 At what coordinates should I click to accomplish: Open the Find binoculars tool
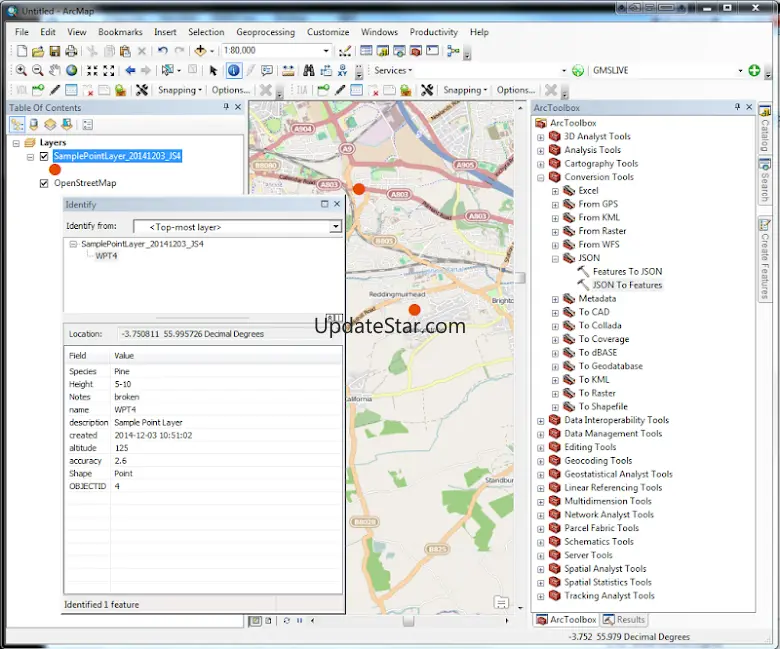(x=309, y=71)
